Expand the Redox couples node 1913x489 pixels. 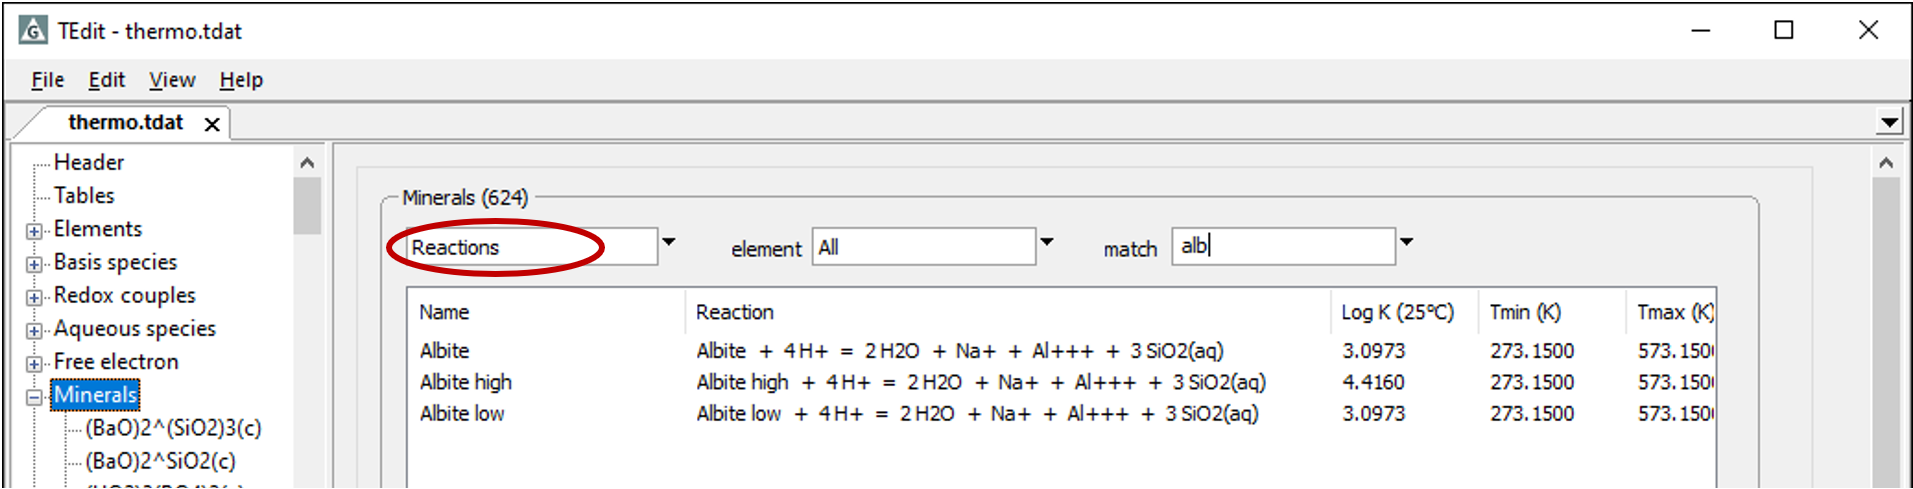[x=34, y=297]
